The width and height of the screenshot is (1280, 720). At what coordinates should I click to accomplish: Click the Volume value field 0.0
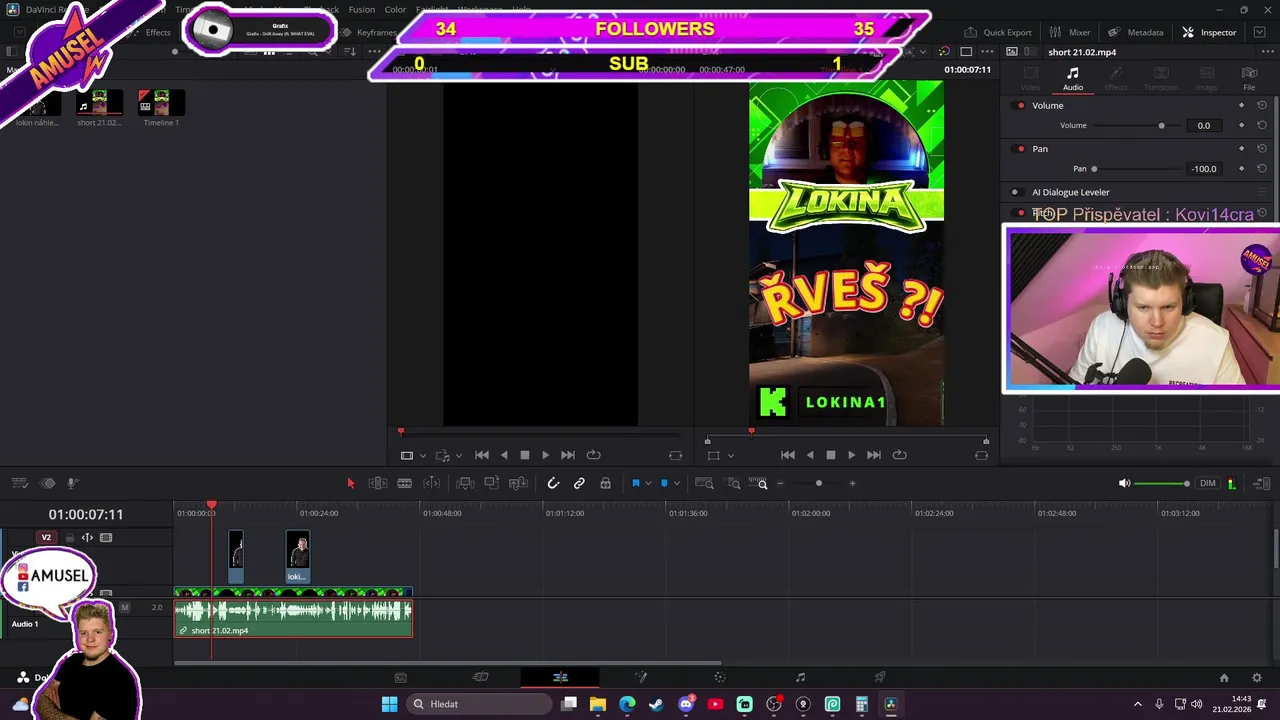(x=1204, y=126)
